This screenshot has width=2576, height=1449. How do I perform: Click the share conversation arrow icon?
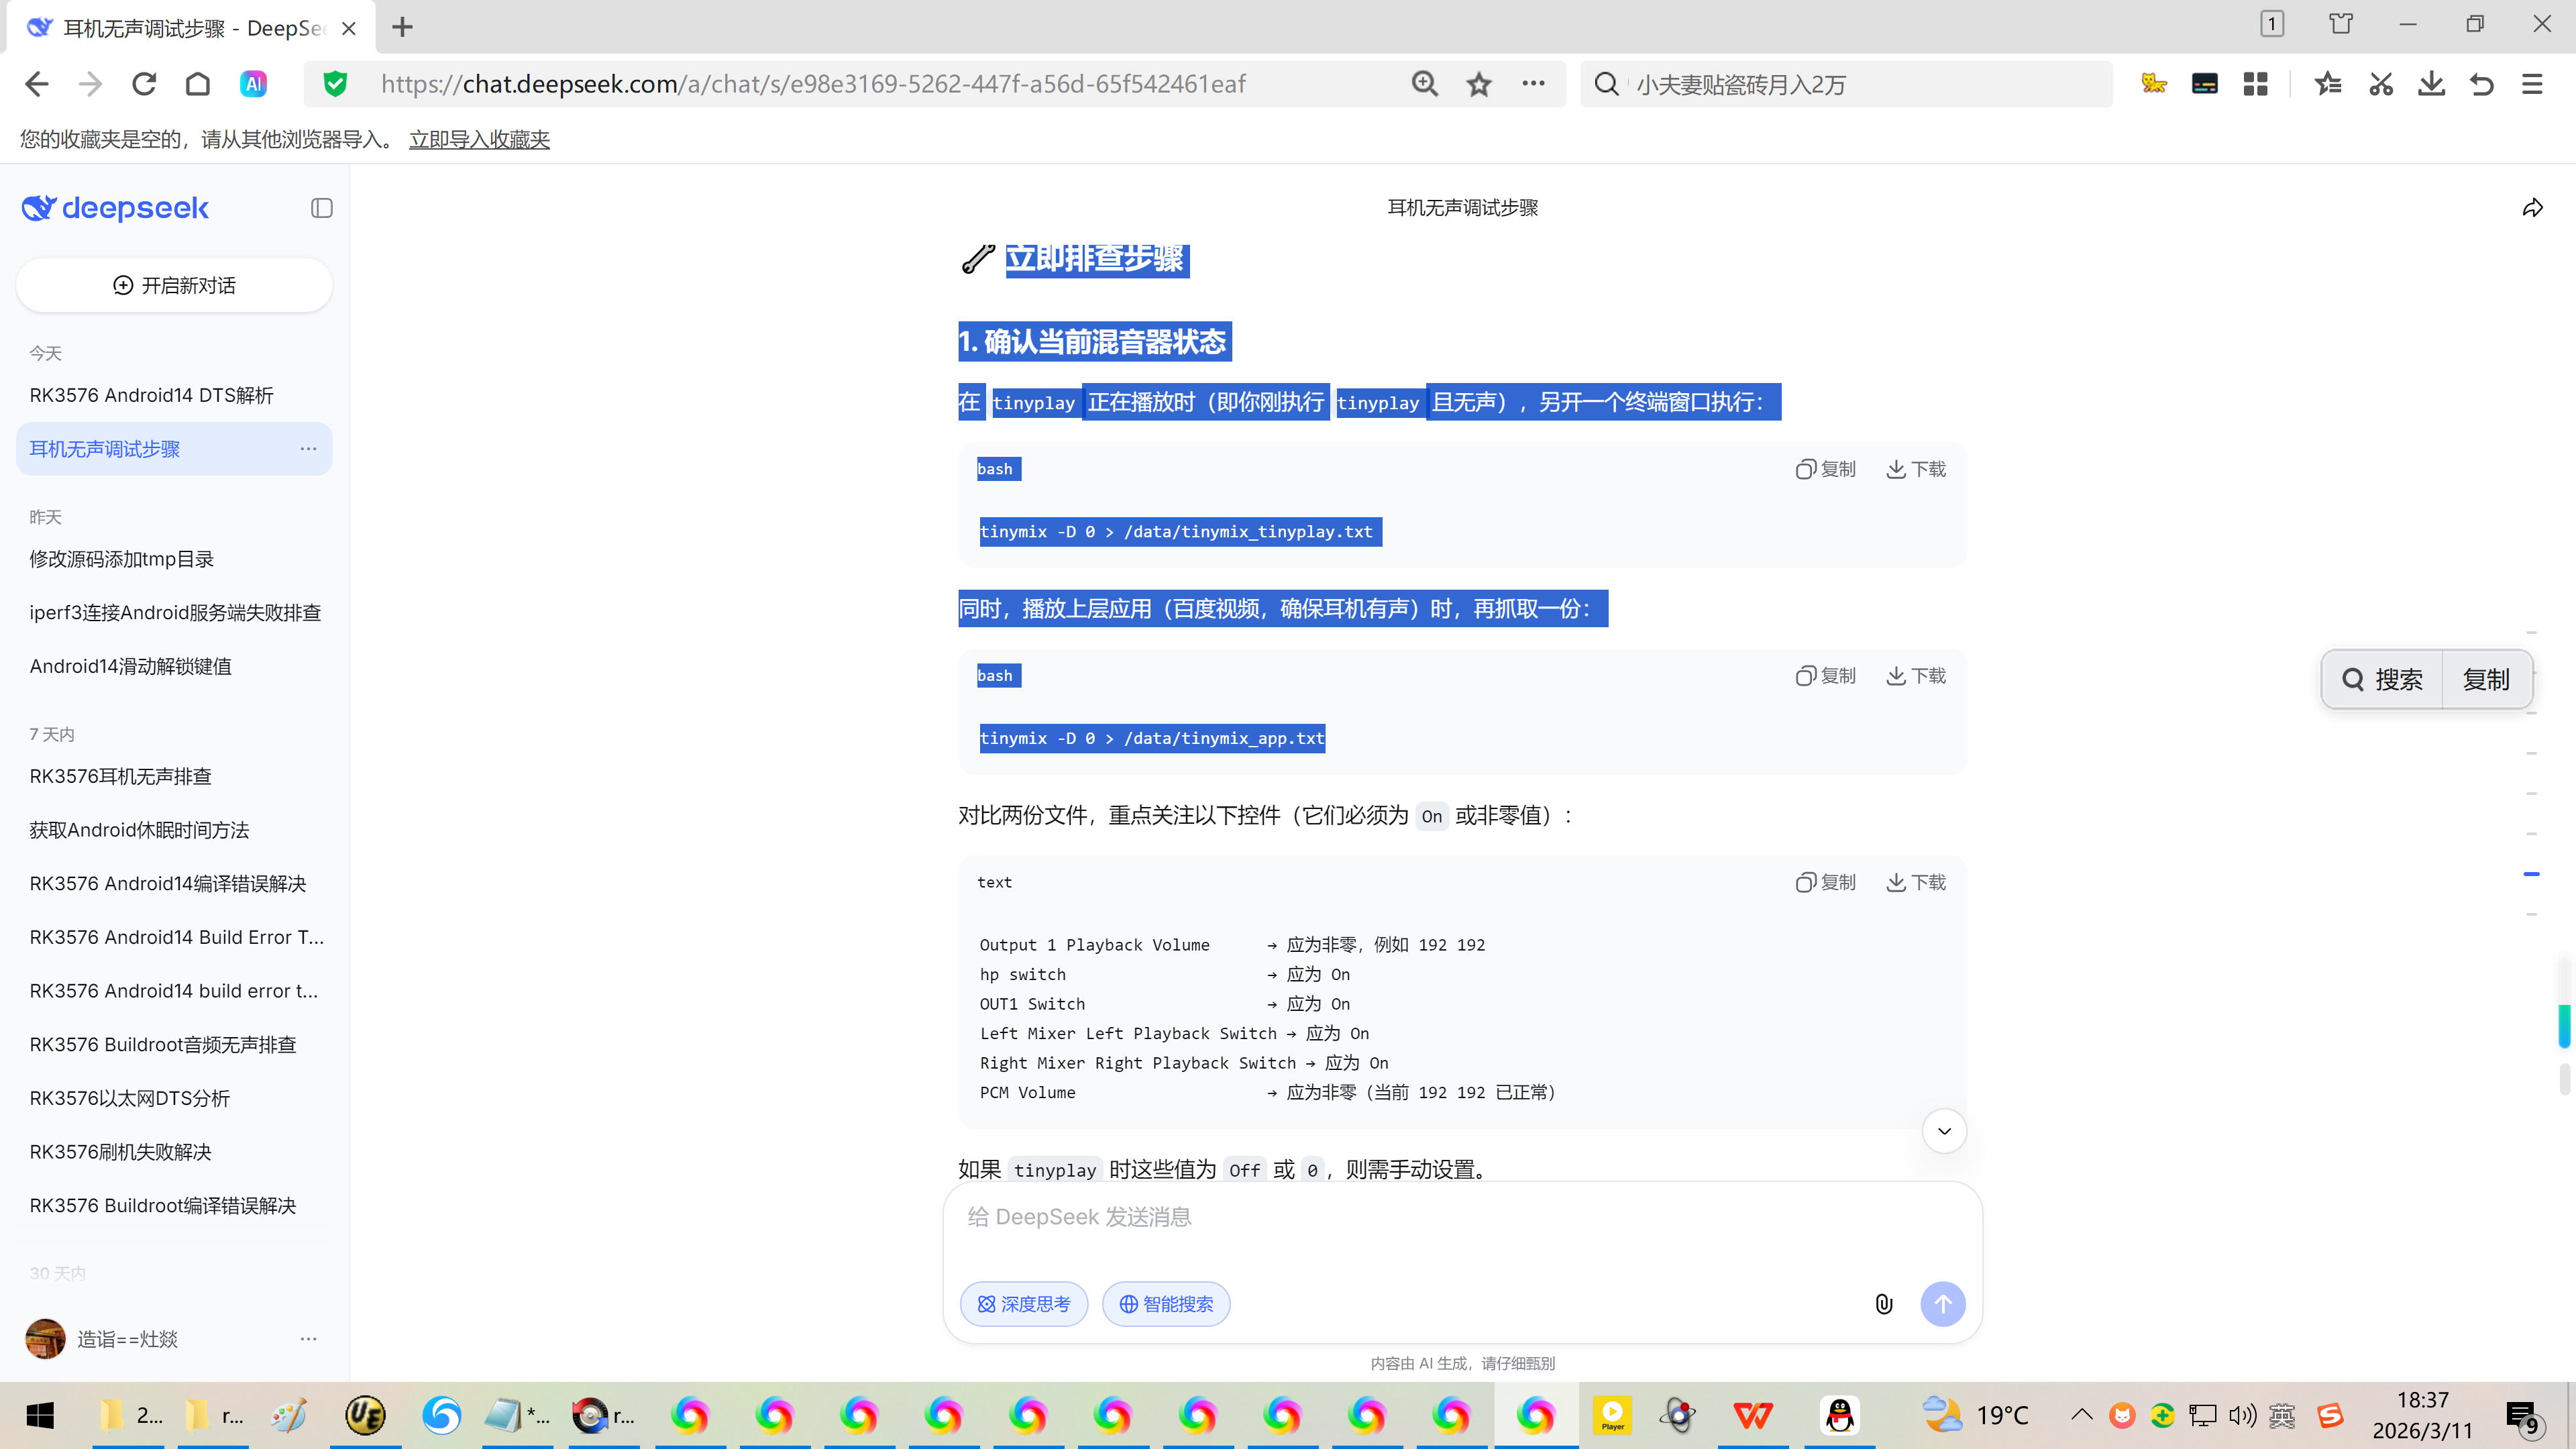(2532, 208)
